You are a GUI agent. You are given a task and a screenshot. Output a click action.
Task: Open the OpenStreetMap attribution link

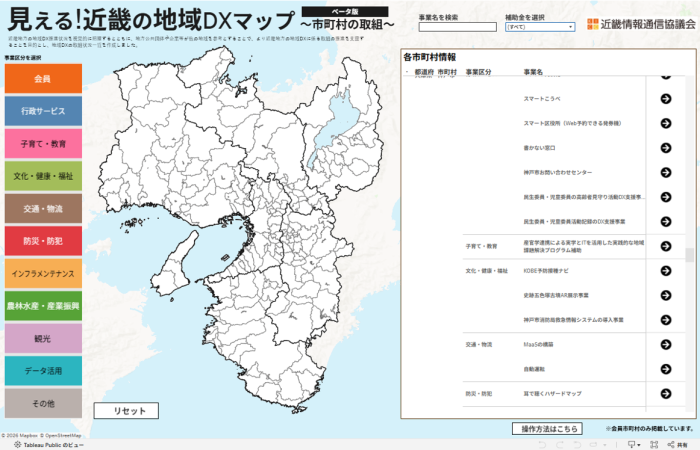click(61, 435)
